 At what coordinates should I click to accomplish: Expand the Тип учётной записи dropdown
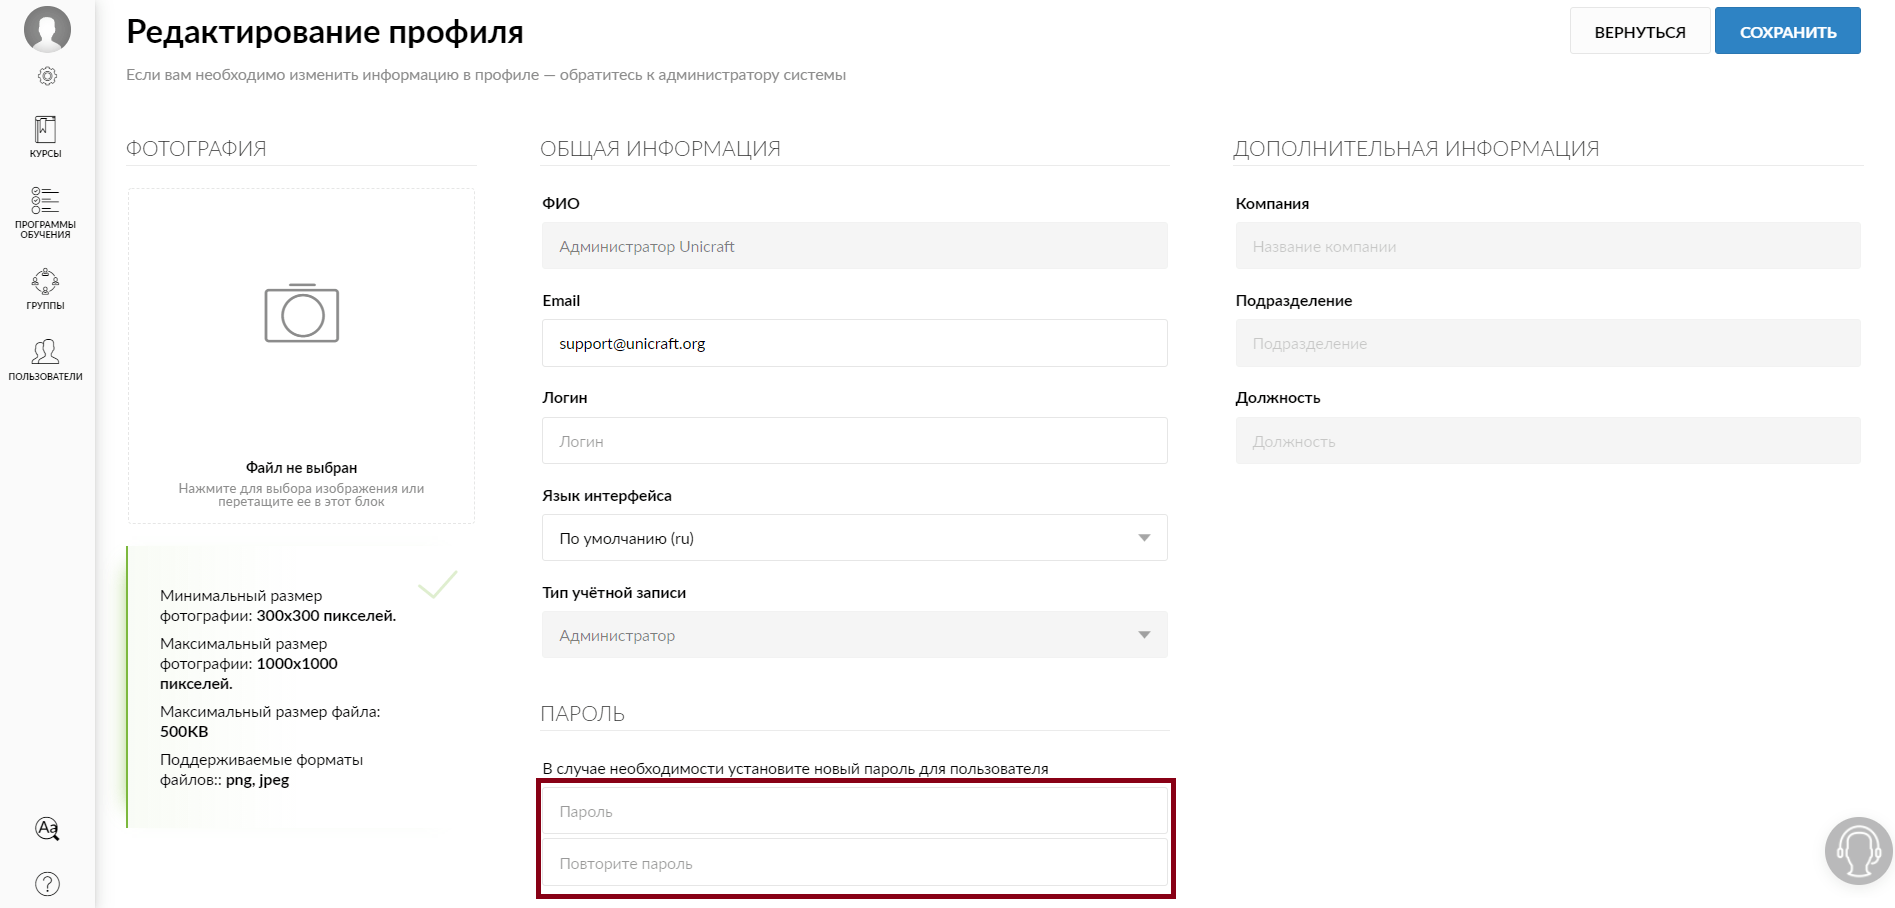coord(854,635)
